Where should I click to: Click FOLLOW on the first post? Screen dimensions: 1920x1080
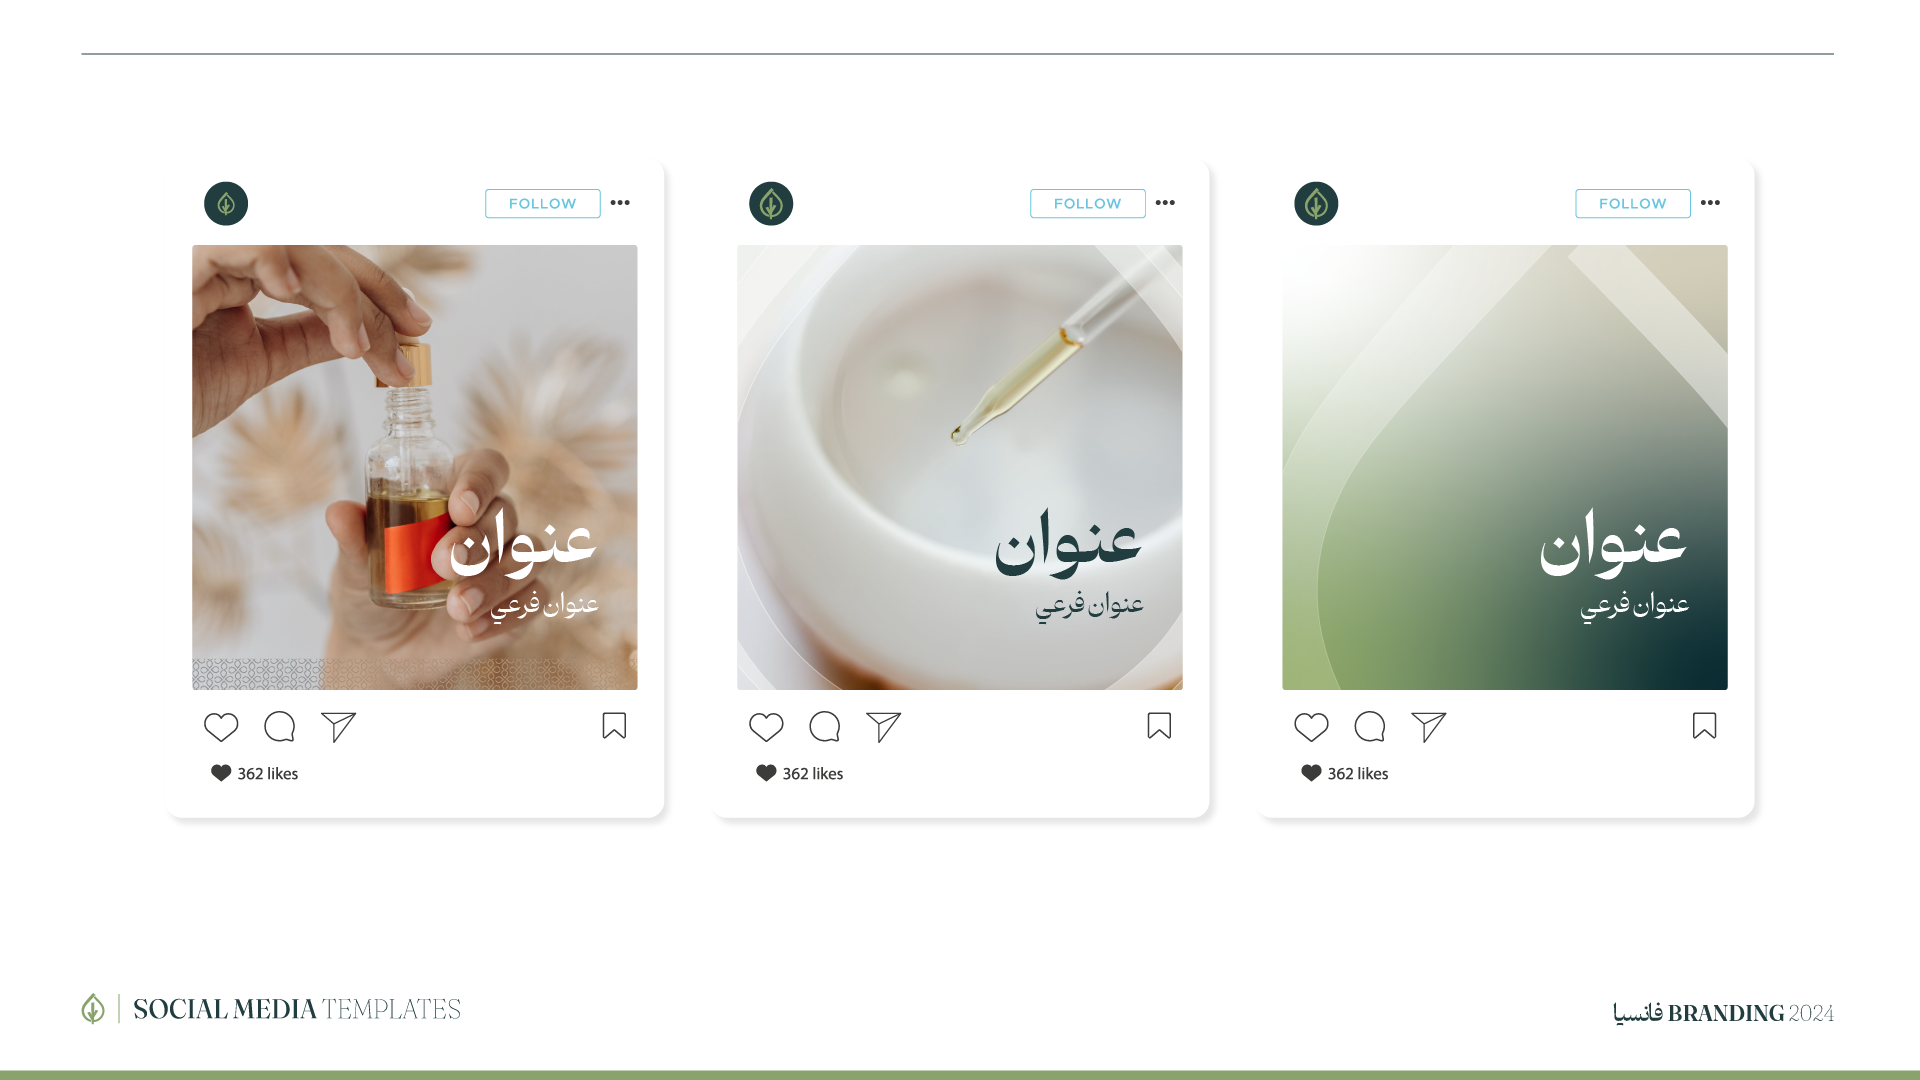pos(543,203)
